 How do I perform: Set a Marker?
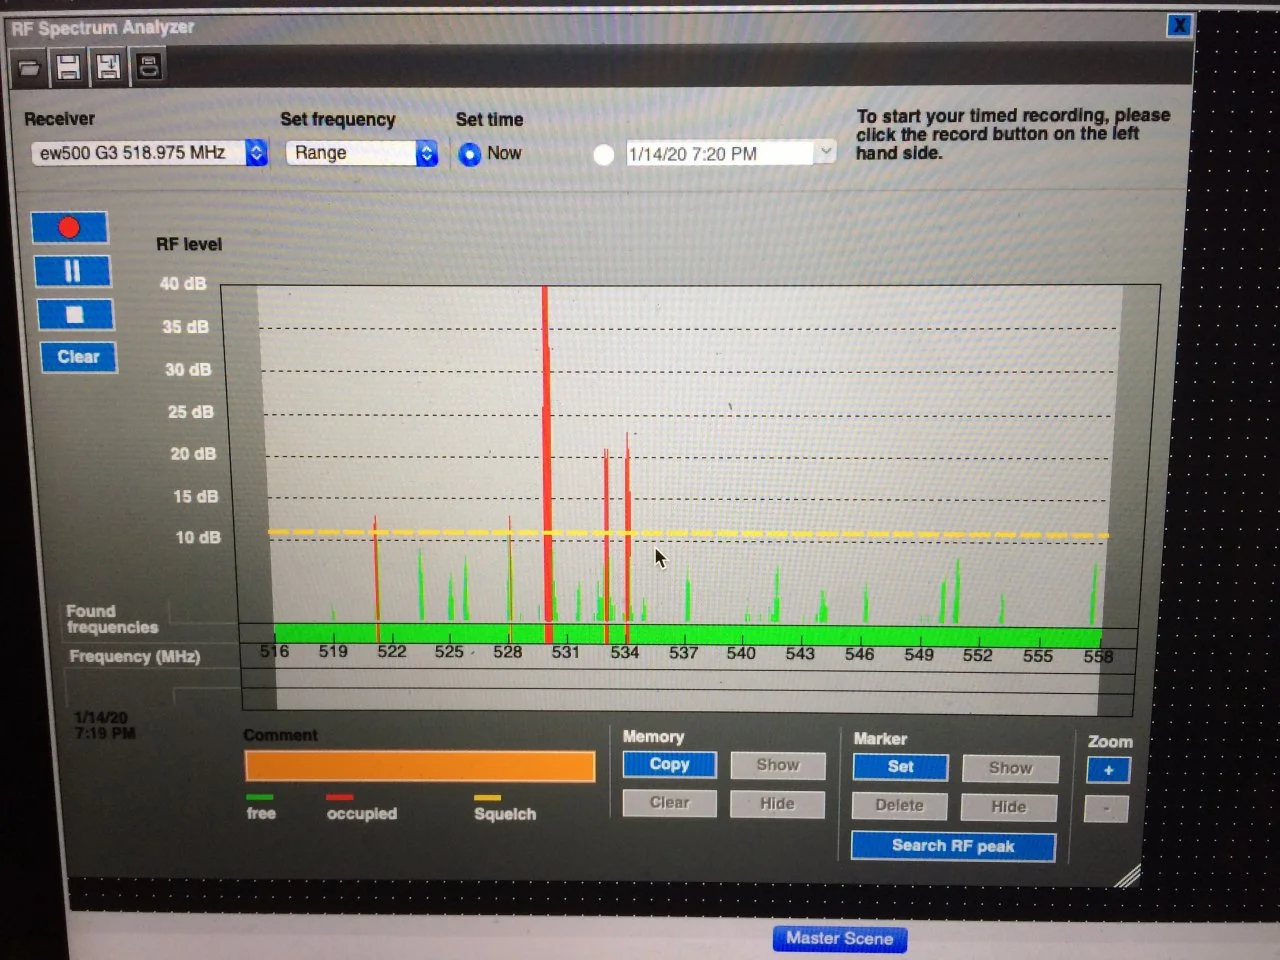click(x=900, y=767)
